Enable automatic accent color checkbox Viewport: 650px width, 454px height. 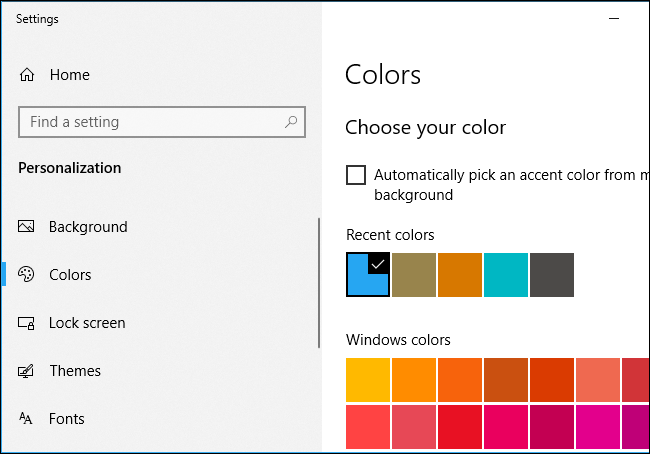pyautogui.click(x=356, y=175)
